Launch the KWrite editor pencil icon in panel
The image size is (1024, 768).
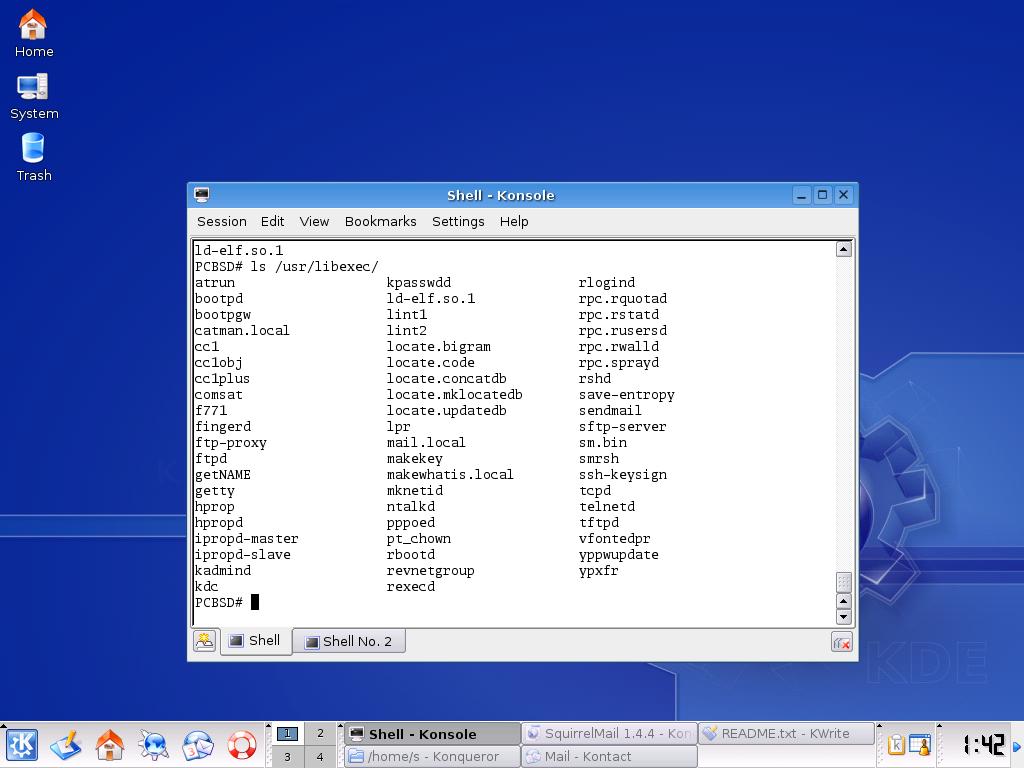pos(66,745)
